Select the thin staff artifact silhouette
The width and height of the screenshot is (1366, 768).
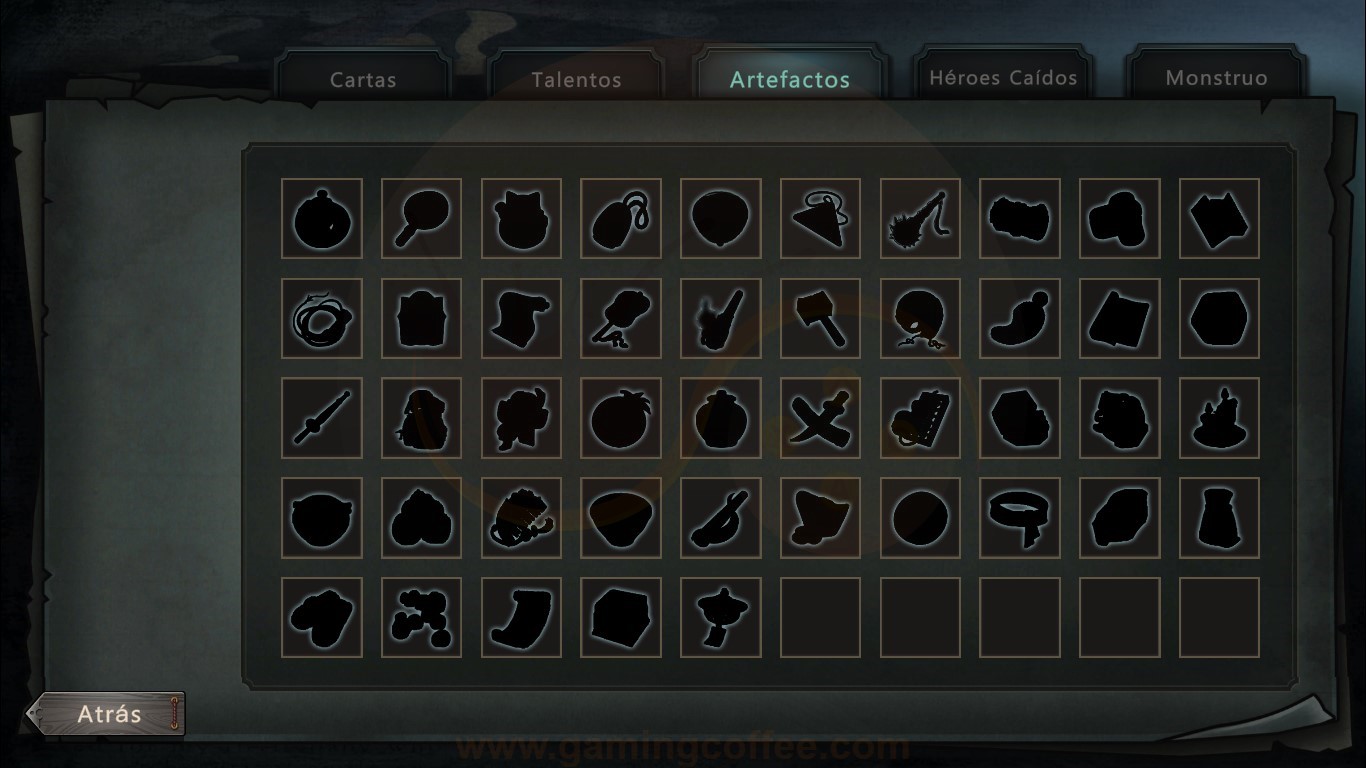point(321,418)
